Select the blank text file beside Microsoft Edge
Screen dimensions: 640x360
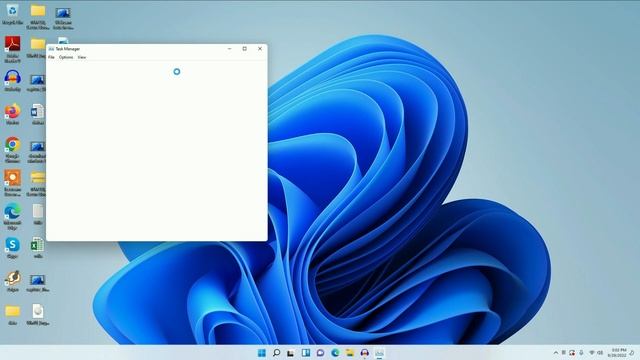tap(38, 214)
